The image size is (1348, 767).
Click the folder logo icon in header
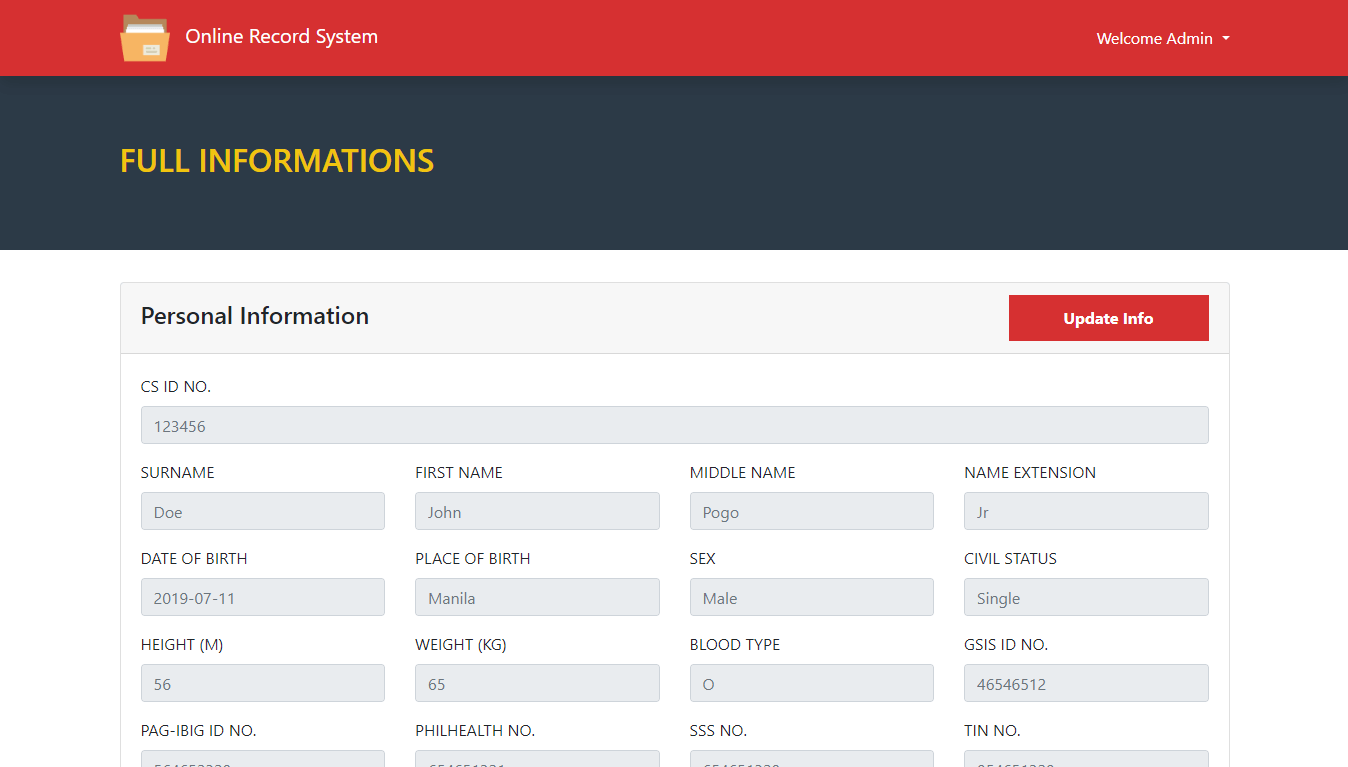pyautogui.click(x=145, y=38)
